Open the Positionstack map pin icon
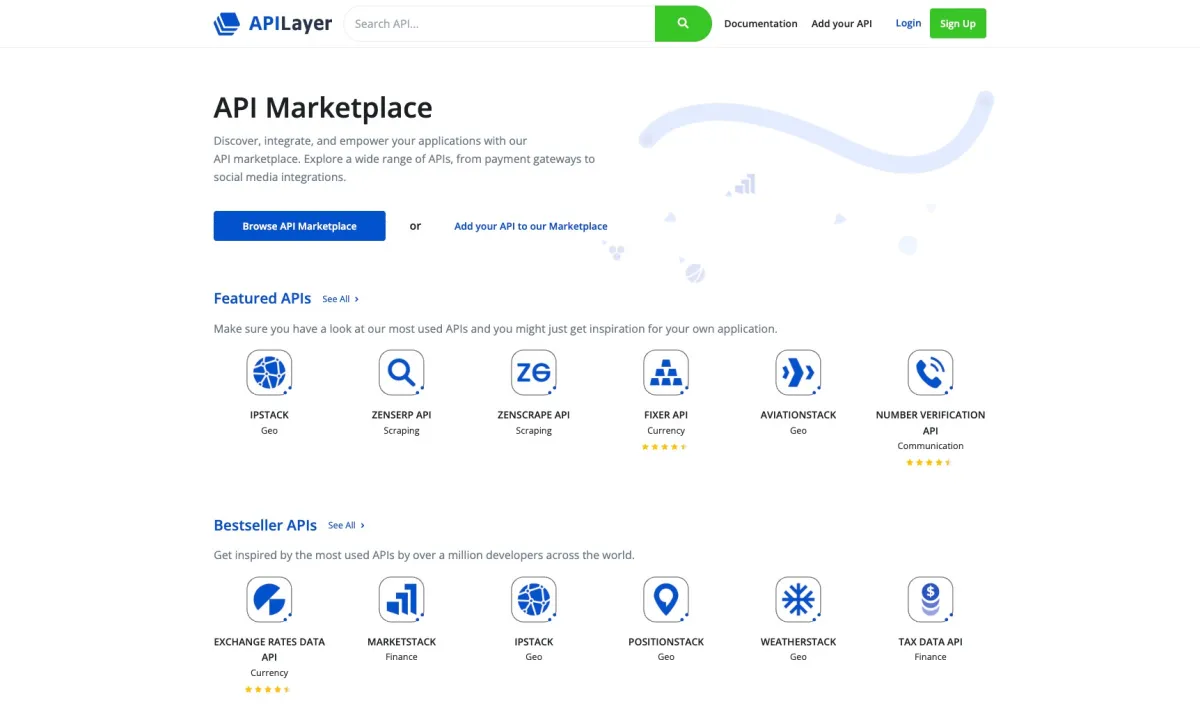 (x=666, y=600)
